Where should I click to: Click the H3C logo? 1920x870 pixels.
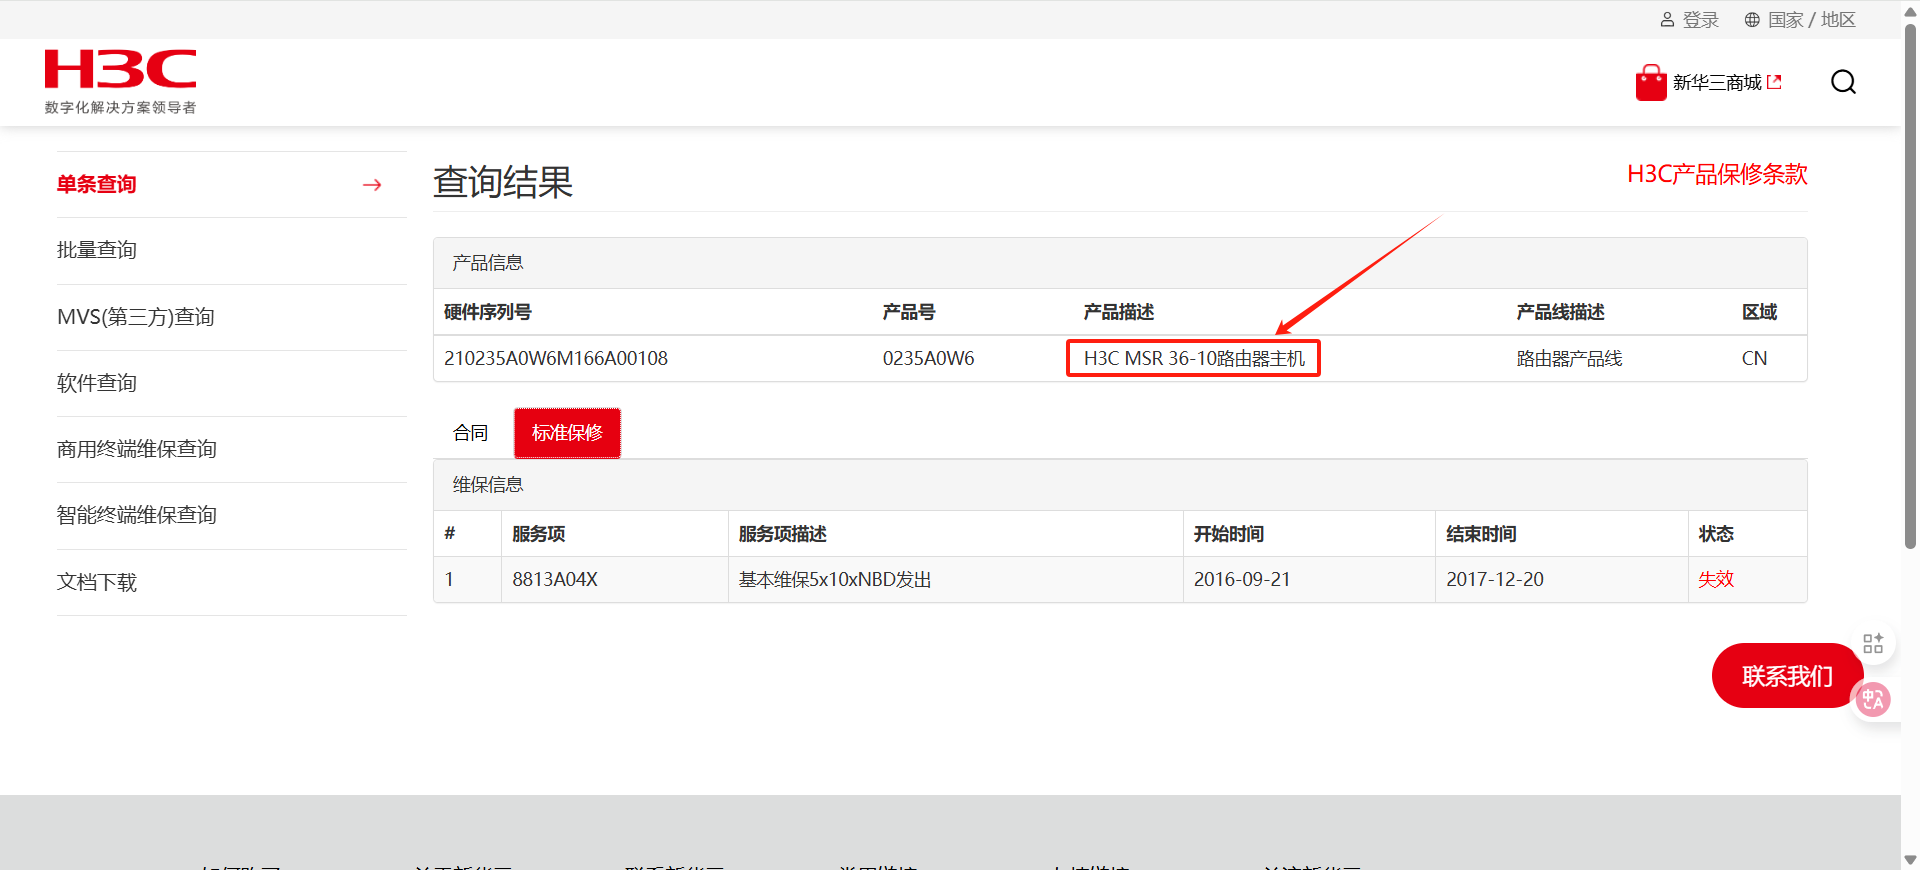pyautogui.click(x=120, y=81)
